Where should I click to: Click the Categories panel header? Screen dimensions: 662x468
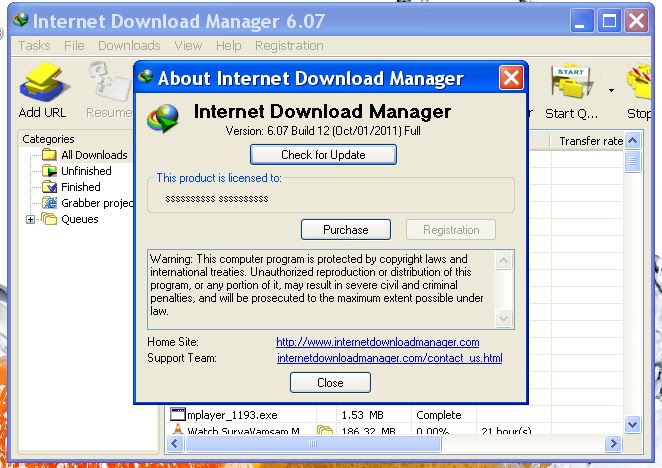[x=48, y=139]
